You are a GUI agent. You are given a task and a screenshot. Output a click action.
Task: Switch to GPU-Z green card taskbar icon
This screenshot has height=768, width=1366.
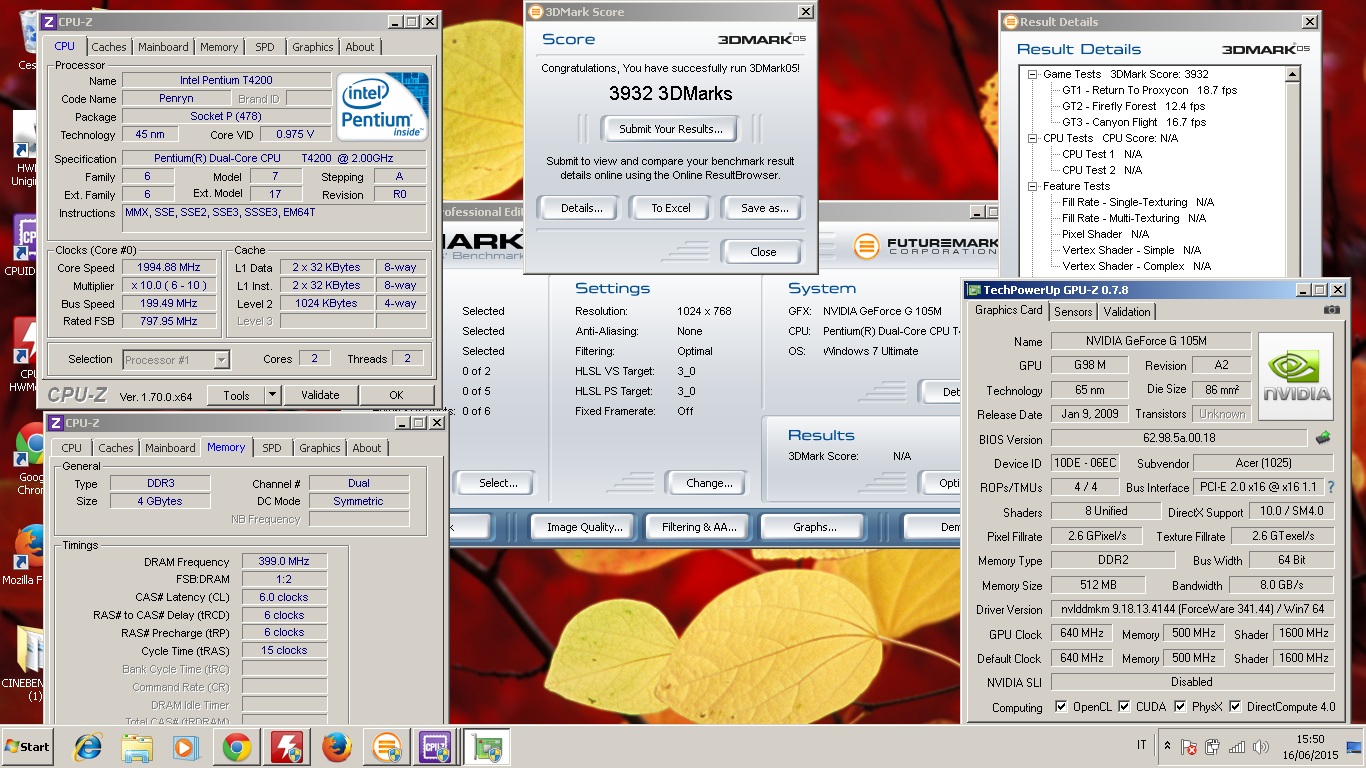point(488,747)
